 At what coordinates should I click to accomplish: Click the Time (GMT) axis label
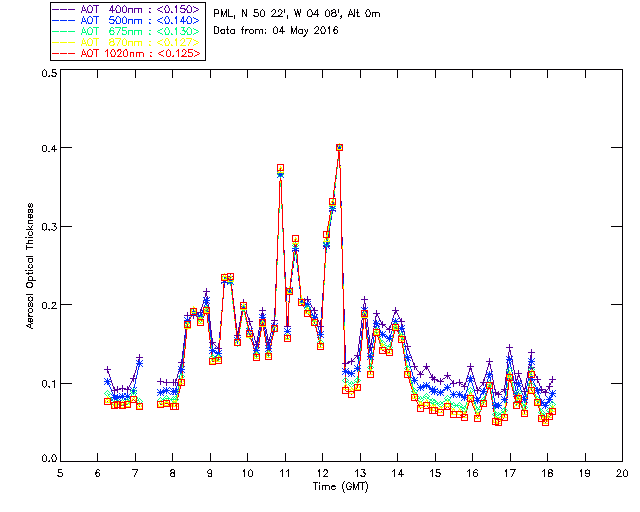point(341,487)
